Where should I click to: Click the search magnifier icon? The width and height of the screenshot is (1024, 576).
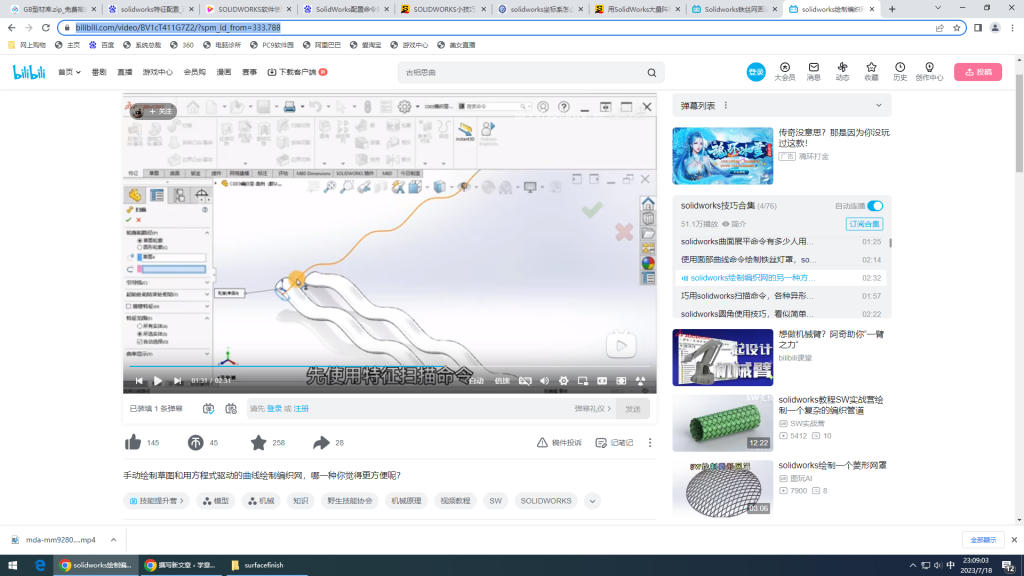point(652,73)
